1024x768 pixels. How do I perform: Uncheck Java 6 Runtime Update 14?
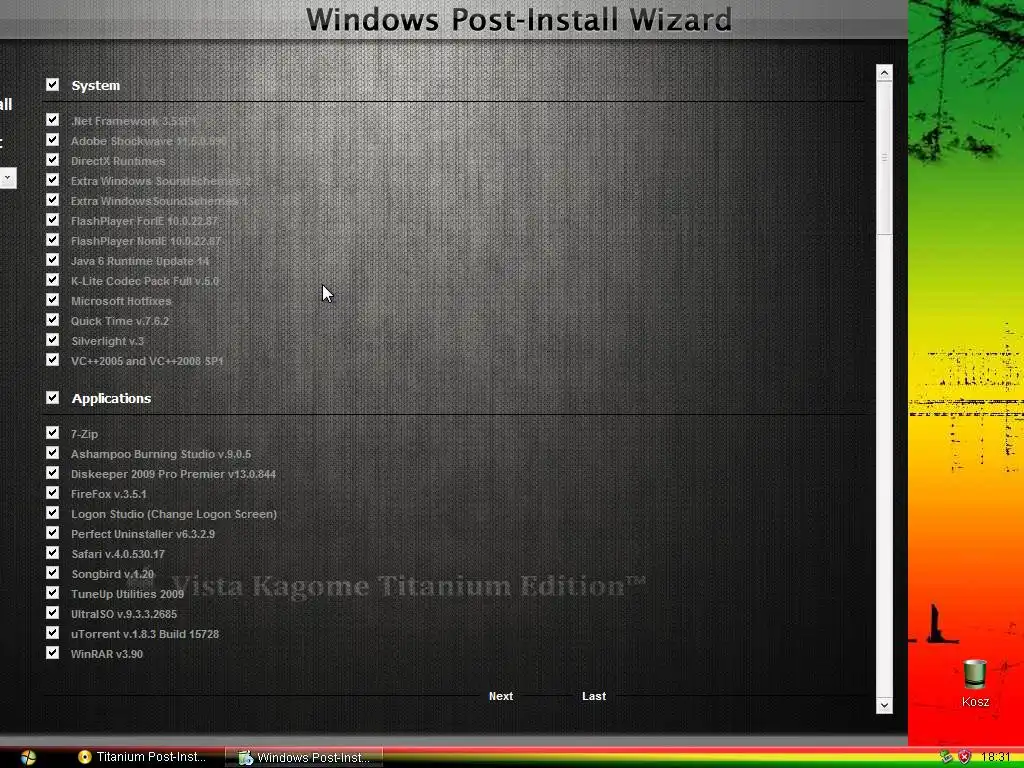point(52,260)
